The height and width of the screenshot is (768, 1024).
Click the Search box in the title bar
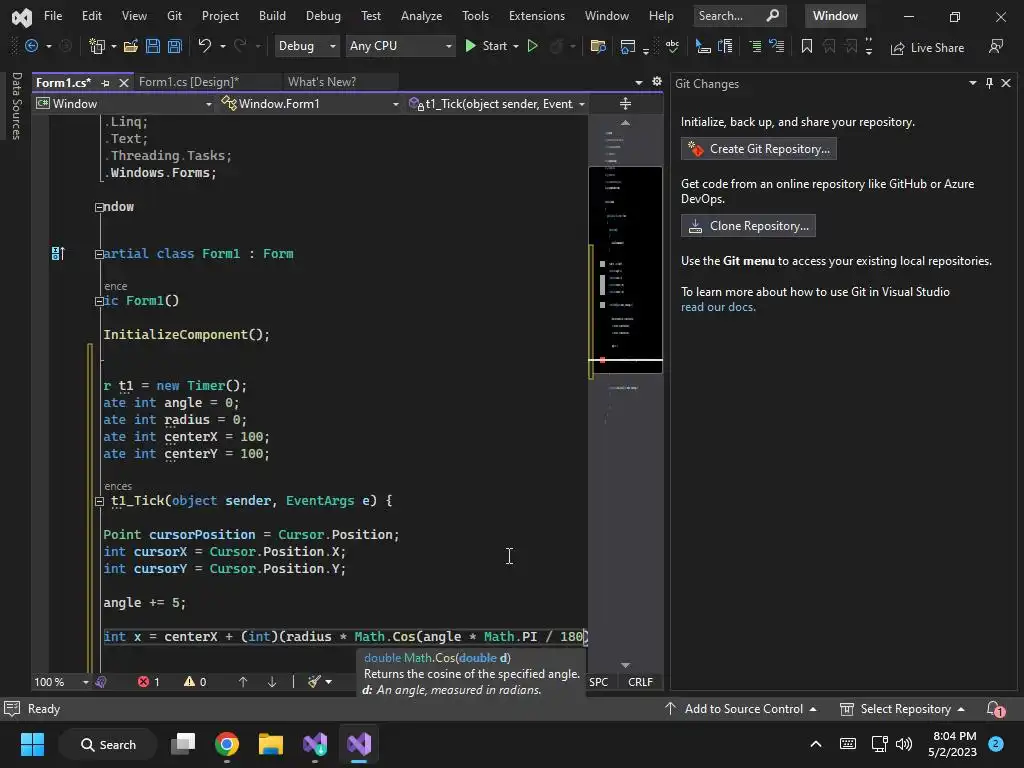739,16
